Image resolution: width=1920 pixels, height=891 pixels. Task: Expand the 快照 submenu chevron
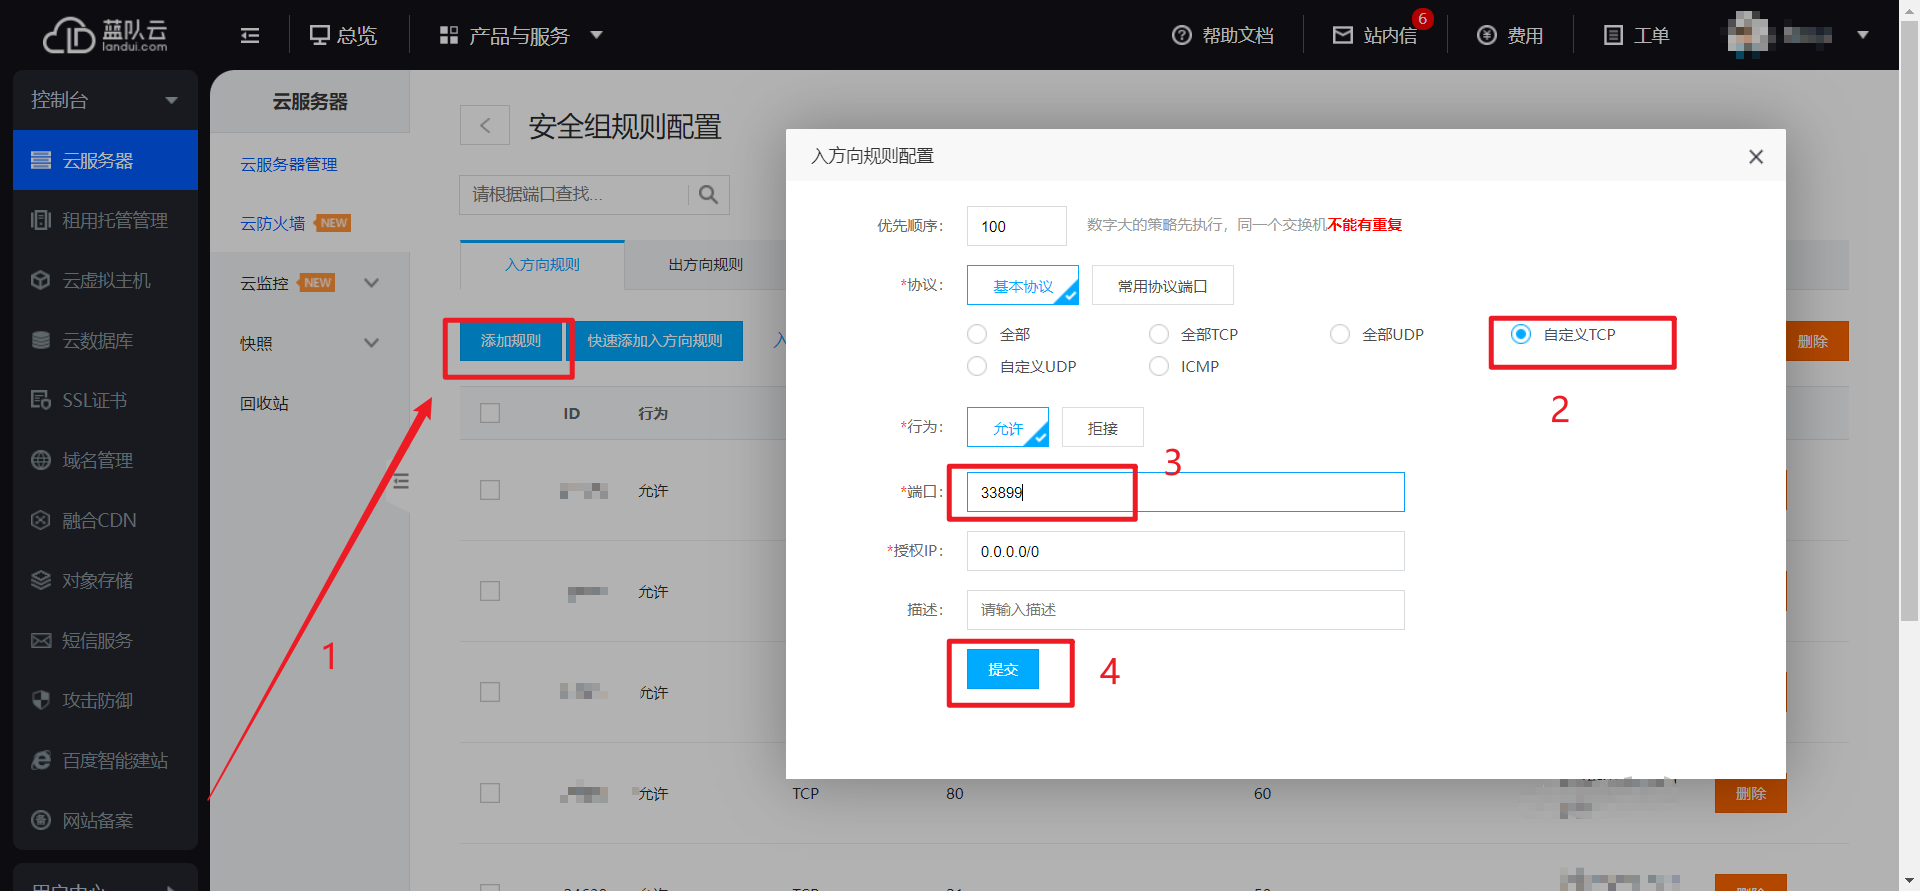[x=371, y=343]
